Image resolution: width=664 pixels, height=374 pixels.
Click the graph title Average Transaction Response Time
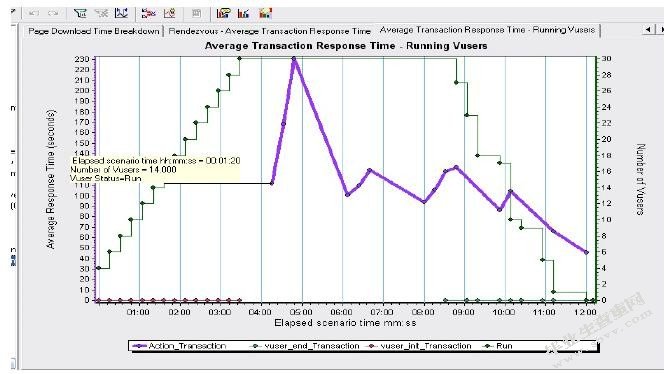tap(346, 46)
